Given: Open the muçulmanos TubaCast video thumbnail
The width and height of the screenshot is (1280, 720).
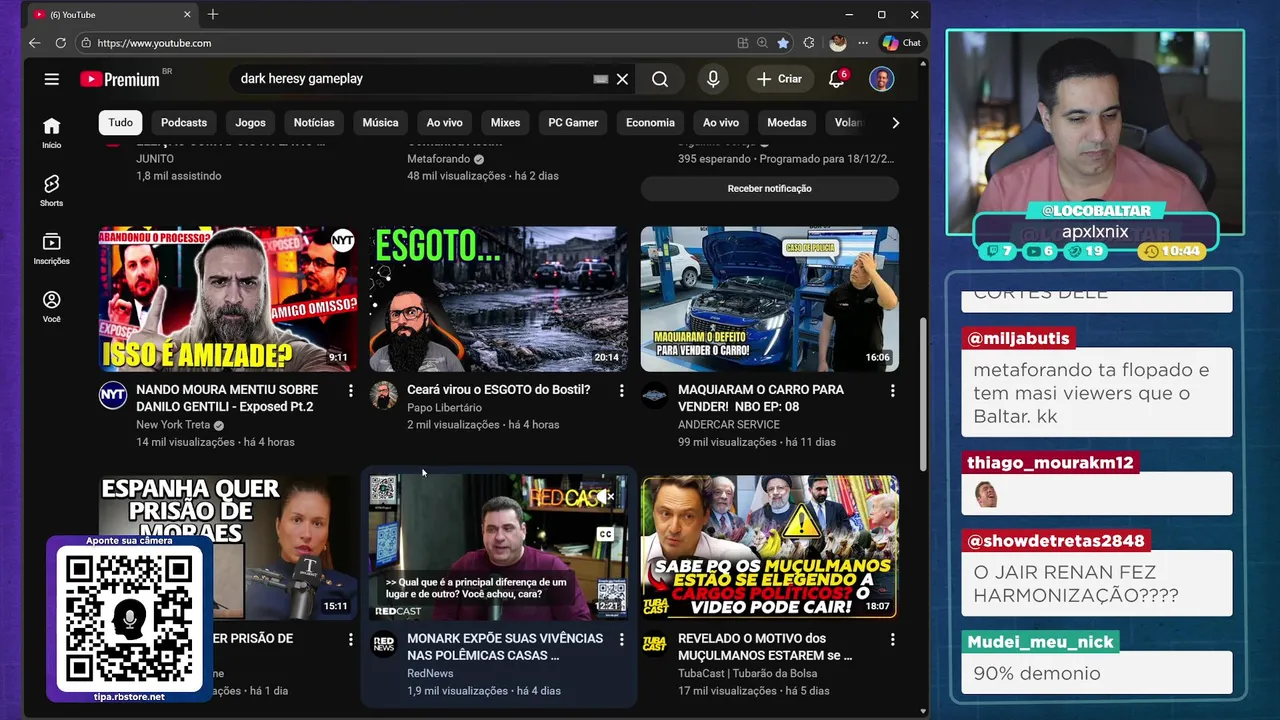Looking at the screenshot, I should (x=770, y=548).
